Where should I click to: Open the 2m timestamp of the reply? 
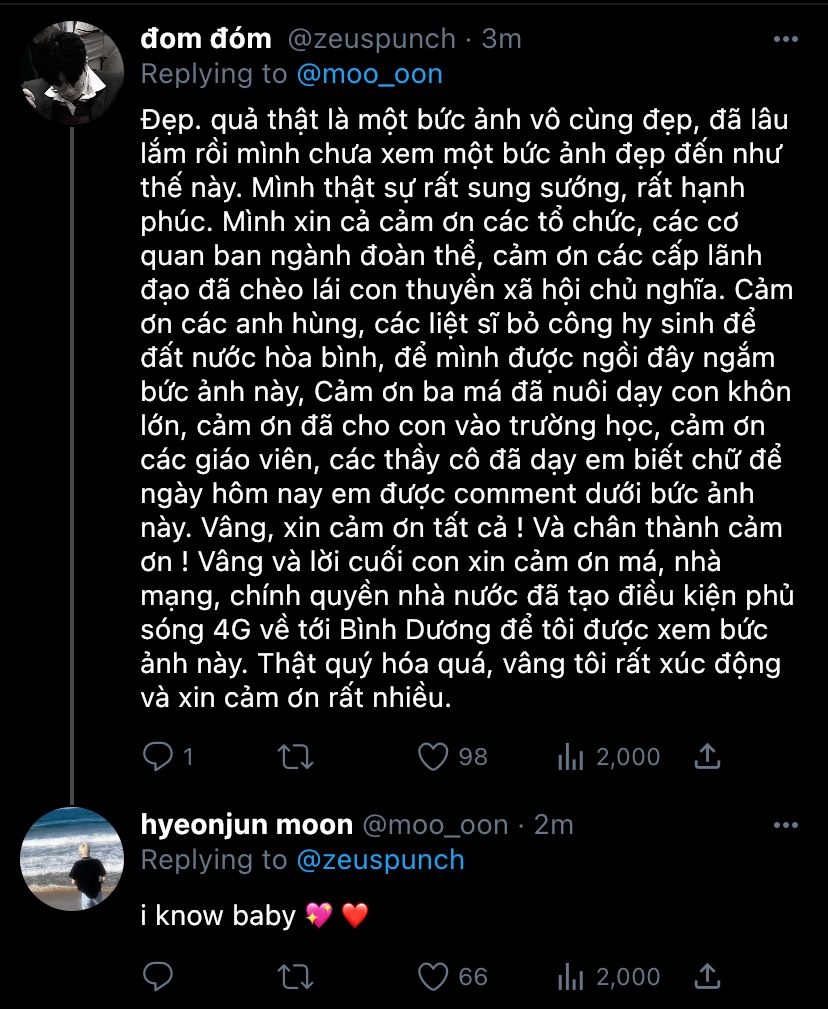pyautogui.click(x=553, y=825)
